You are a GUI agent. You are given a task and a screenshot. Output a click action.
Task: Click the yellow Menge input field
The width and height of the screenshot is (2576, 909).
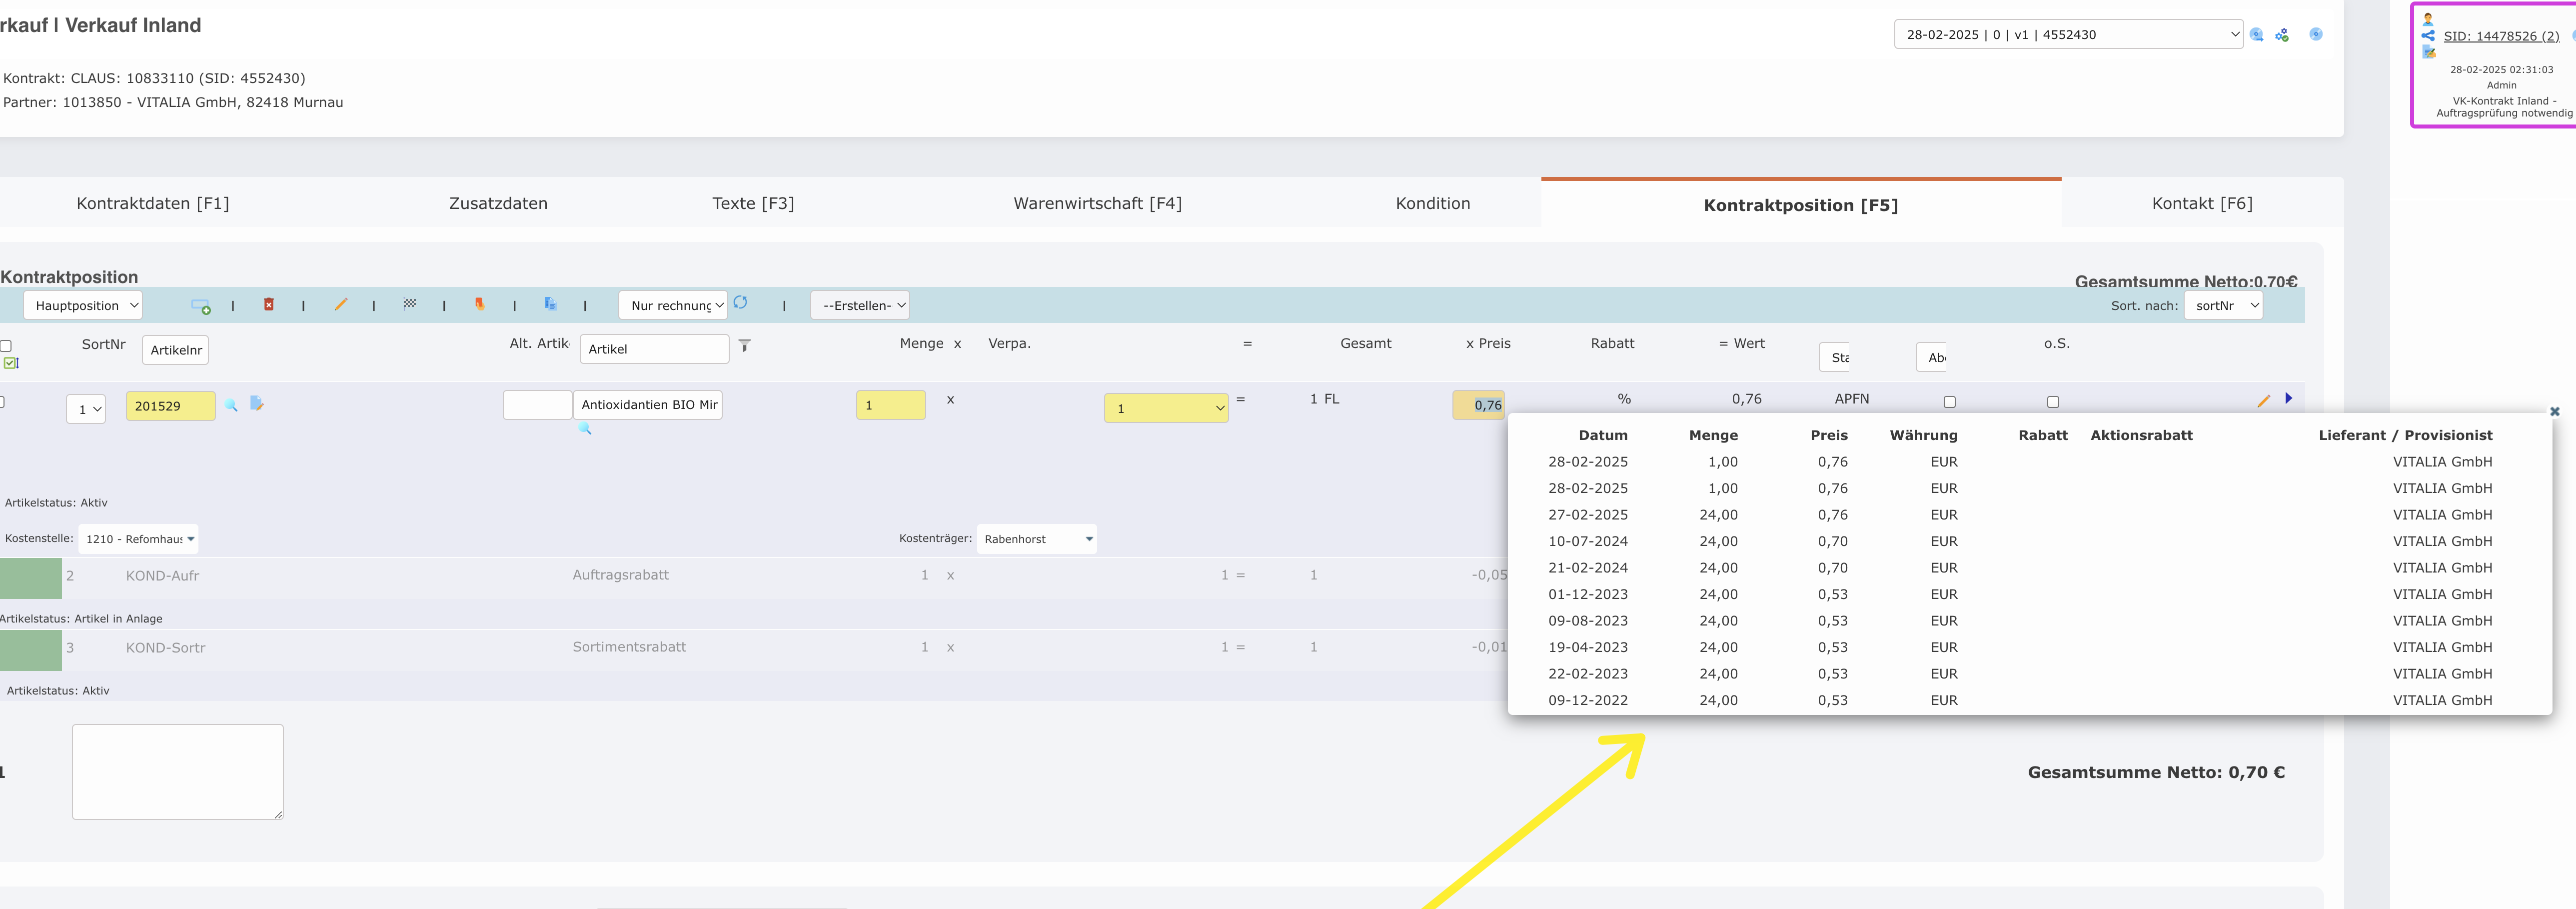(890, 405)
